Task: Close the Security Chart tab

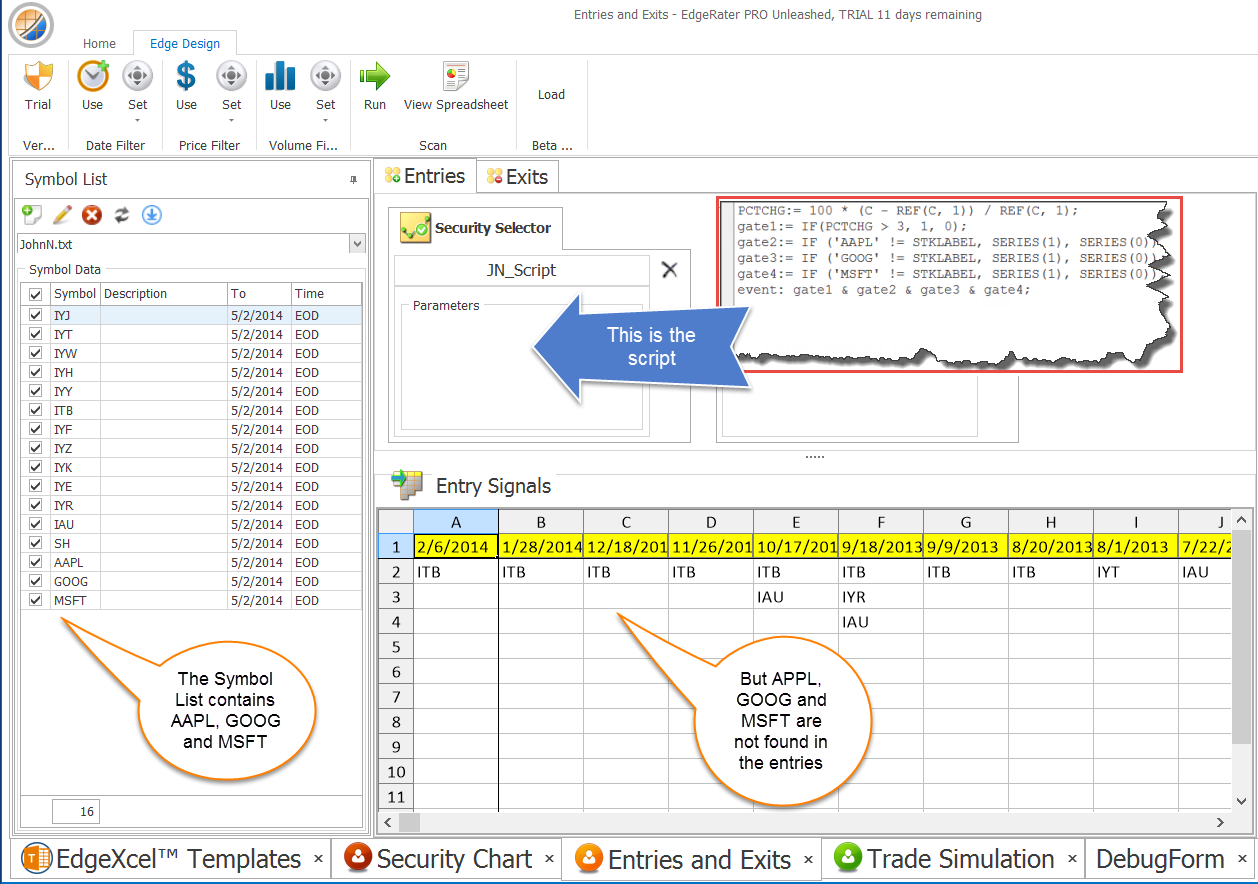Action: 549,859
